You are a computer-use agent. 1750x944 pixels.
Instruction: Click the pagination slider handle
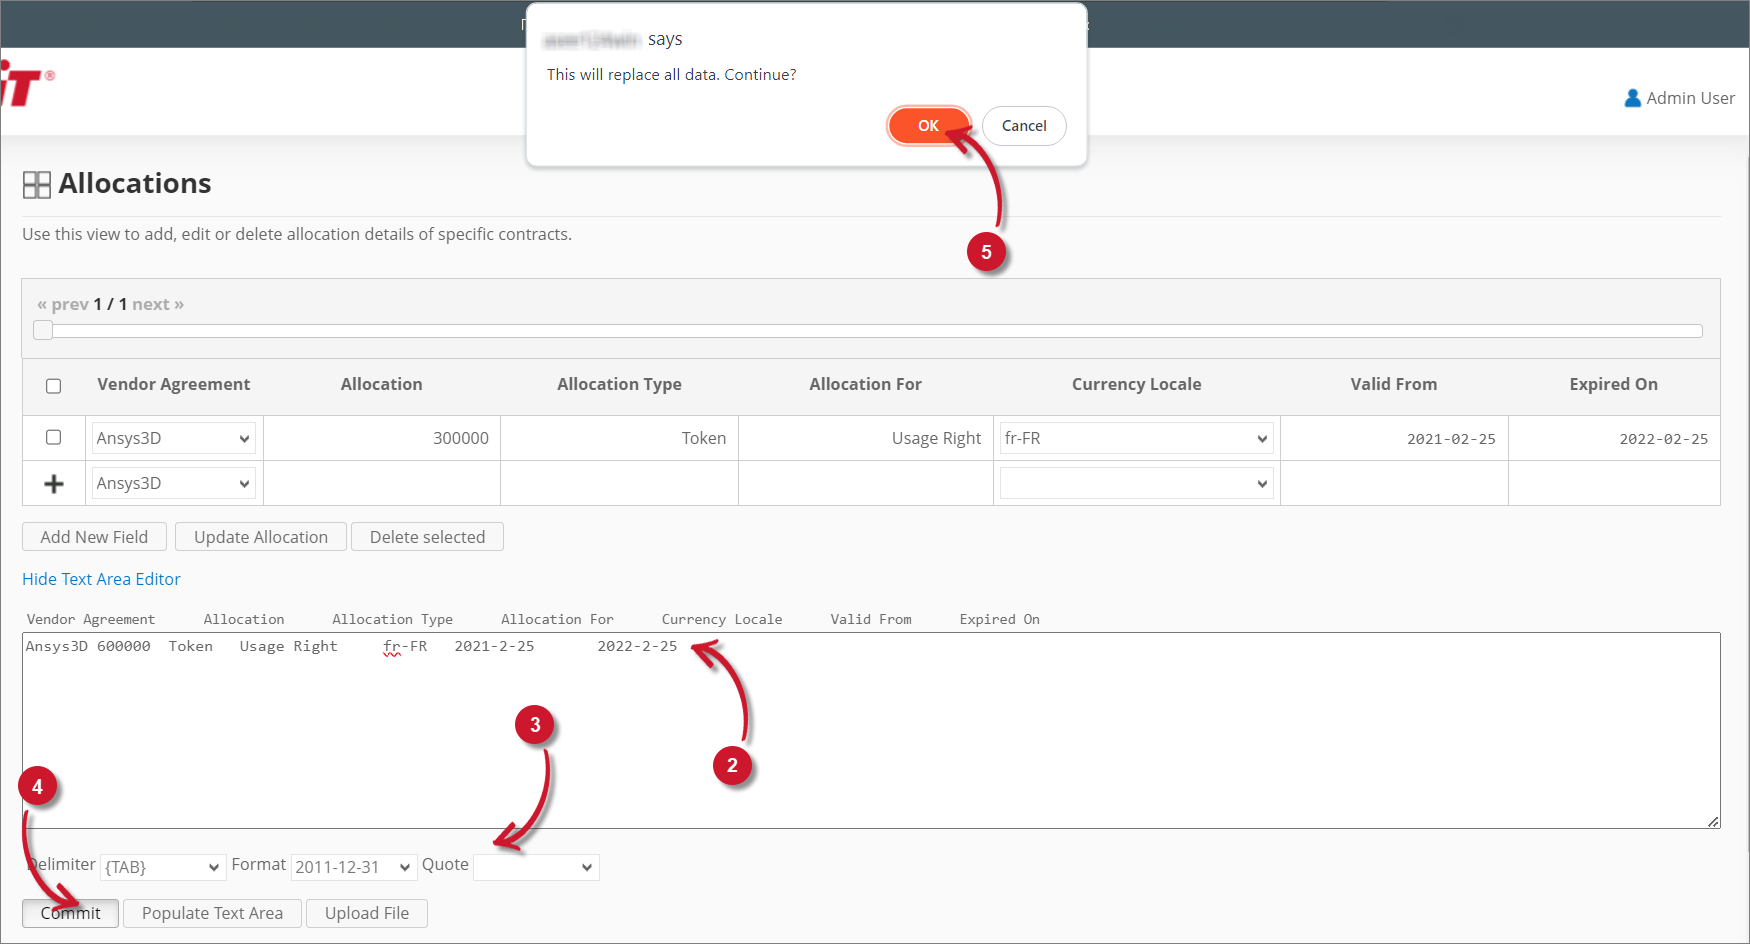42,329
